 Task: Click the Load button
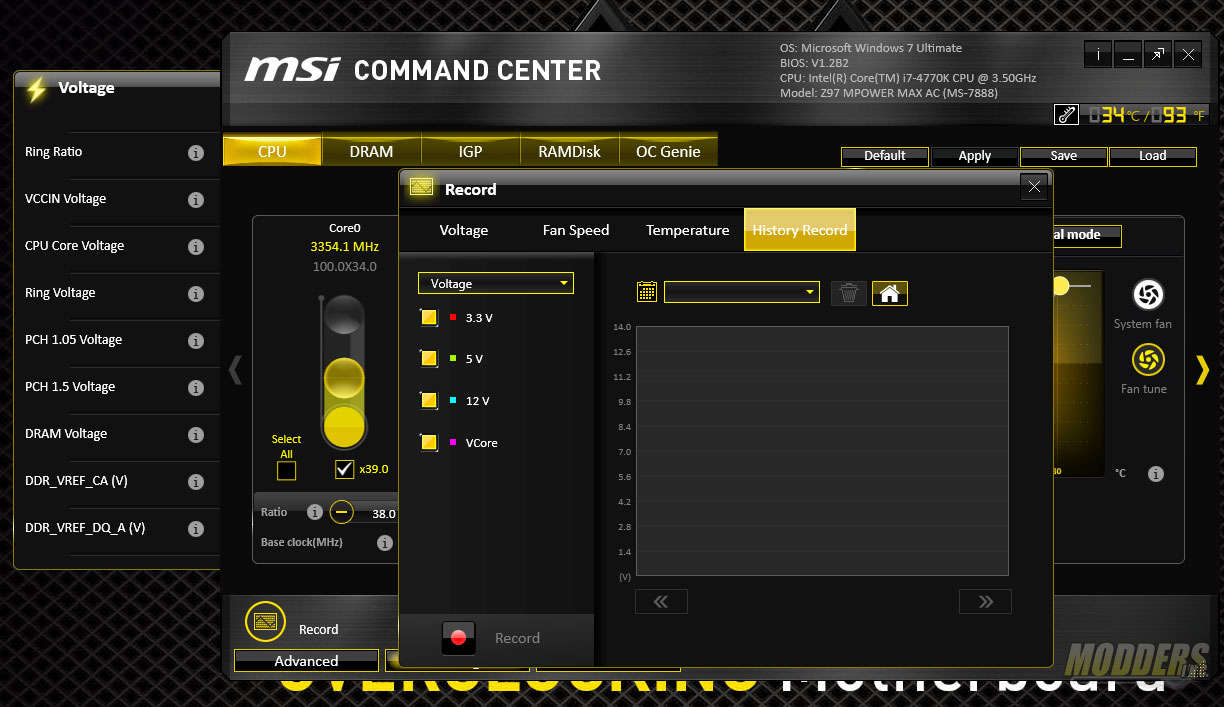point(1153,156)
